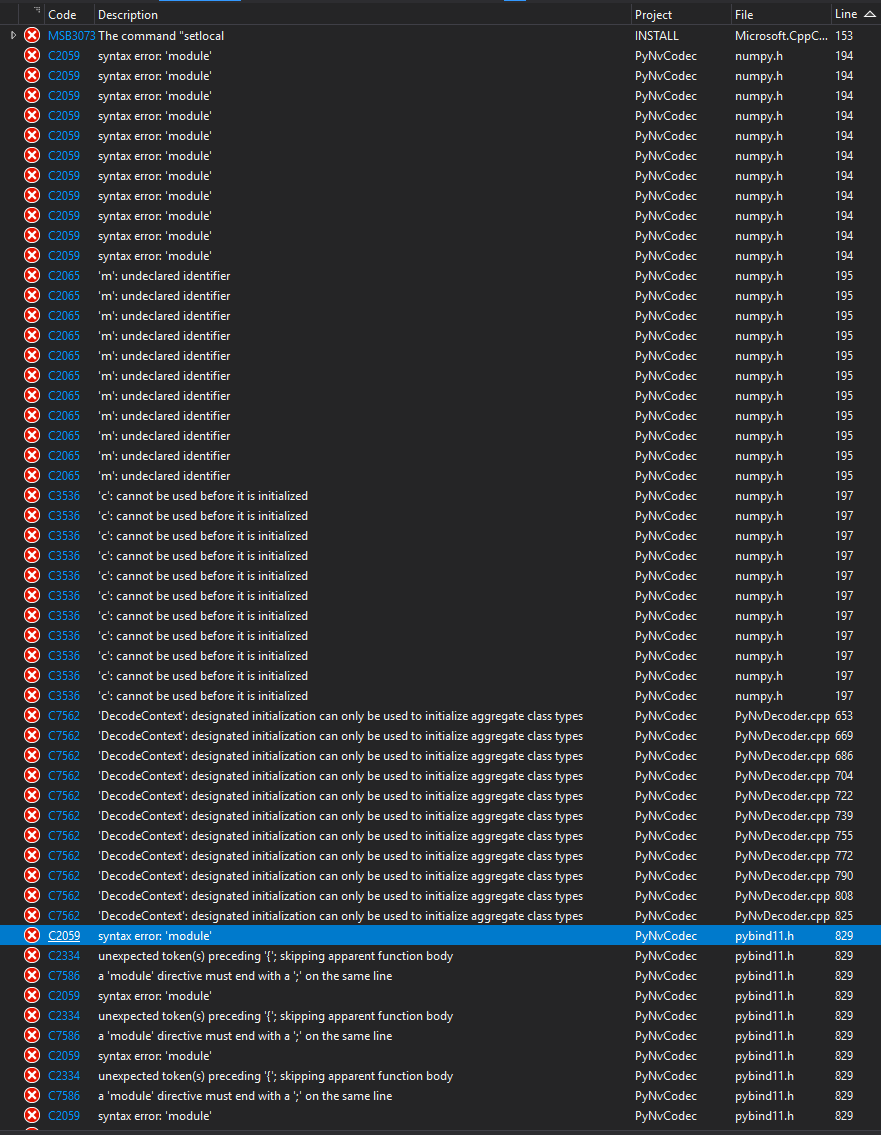
Task: Open the underlined C2059 code link on the selected row
Action: (63, 935)
